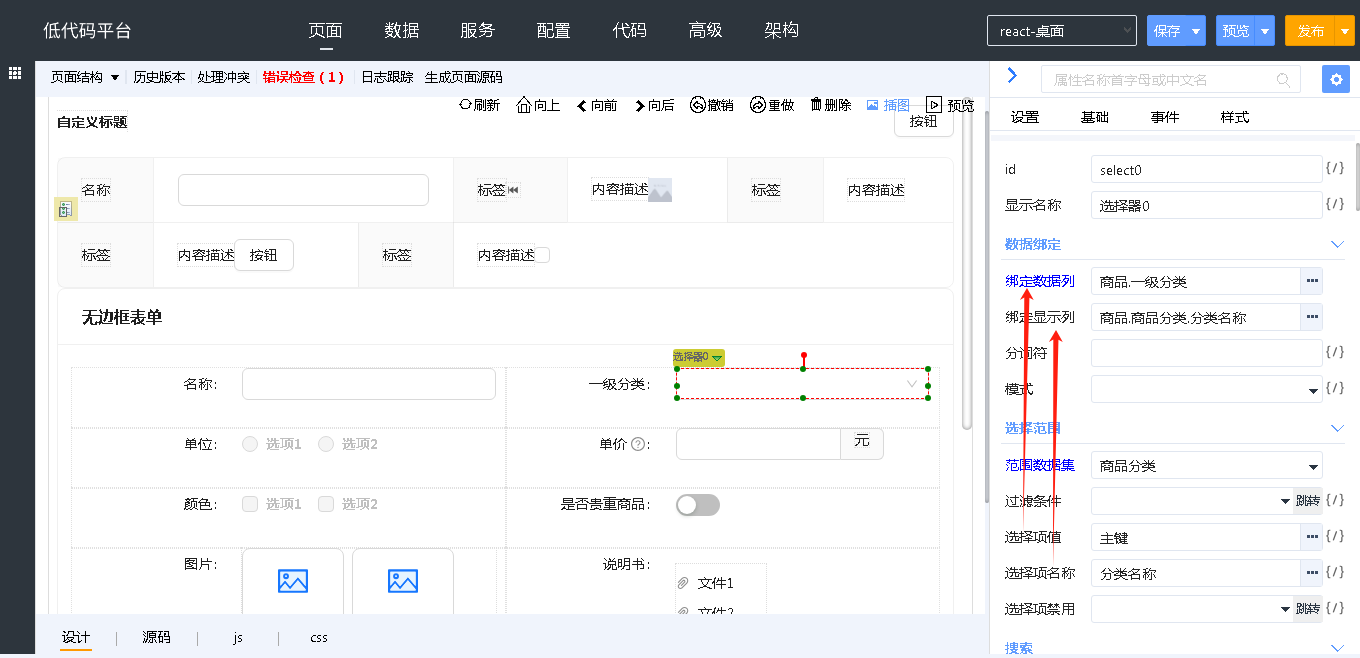1360x658 pixels.
Task: Click the rewind icon beside first 标签
Action: coord(514,190)
